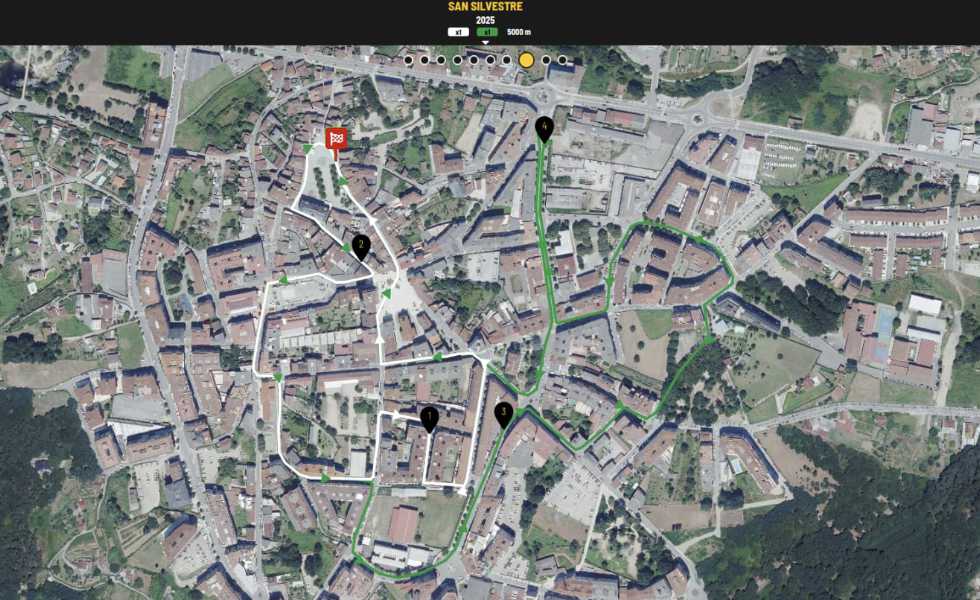Click the SAN SILVESTRE title
Screen dimensions: 980x600
485,7
